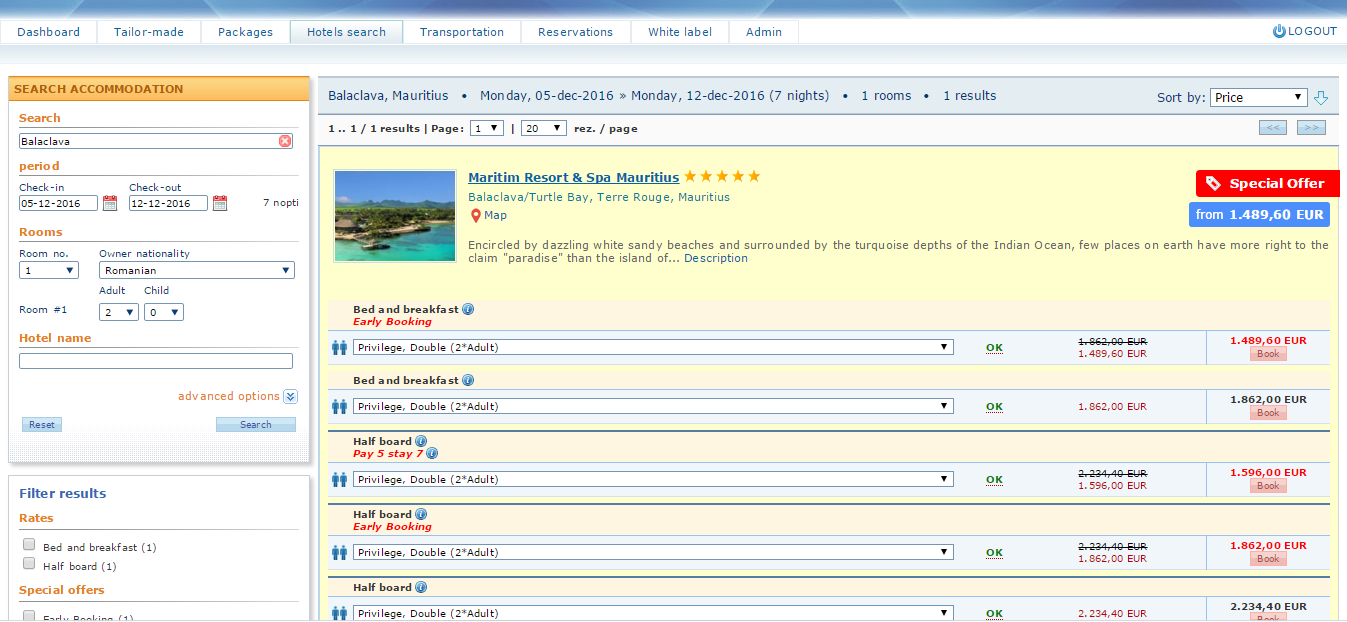Click the hotel thumbnail photo
This screenshot has width=1347, height=622.
click(x=394, y=216)
